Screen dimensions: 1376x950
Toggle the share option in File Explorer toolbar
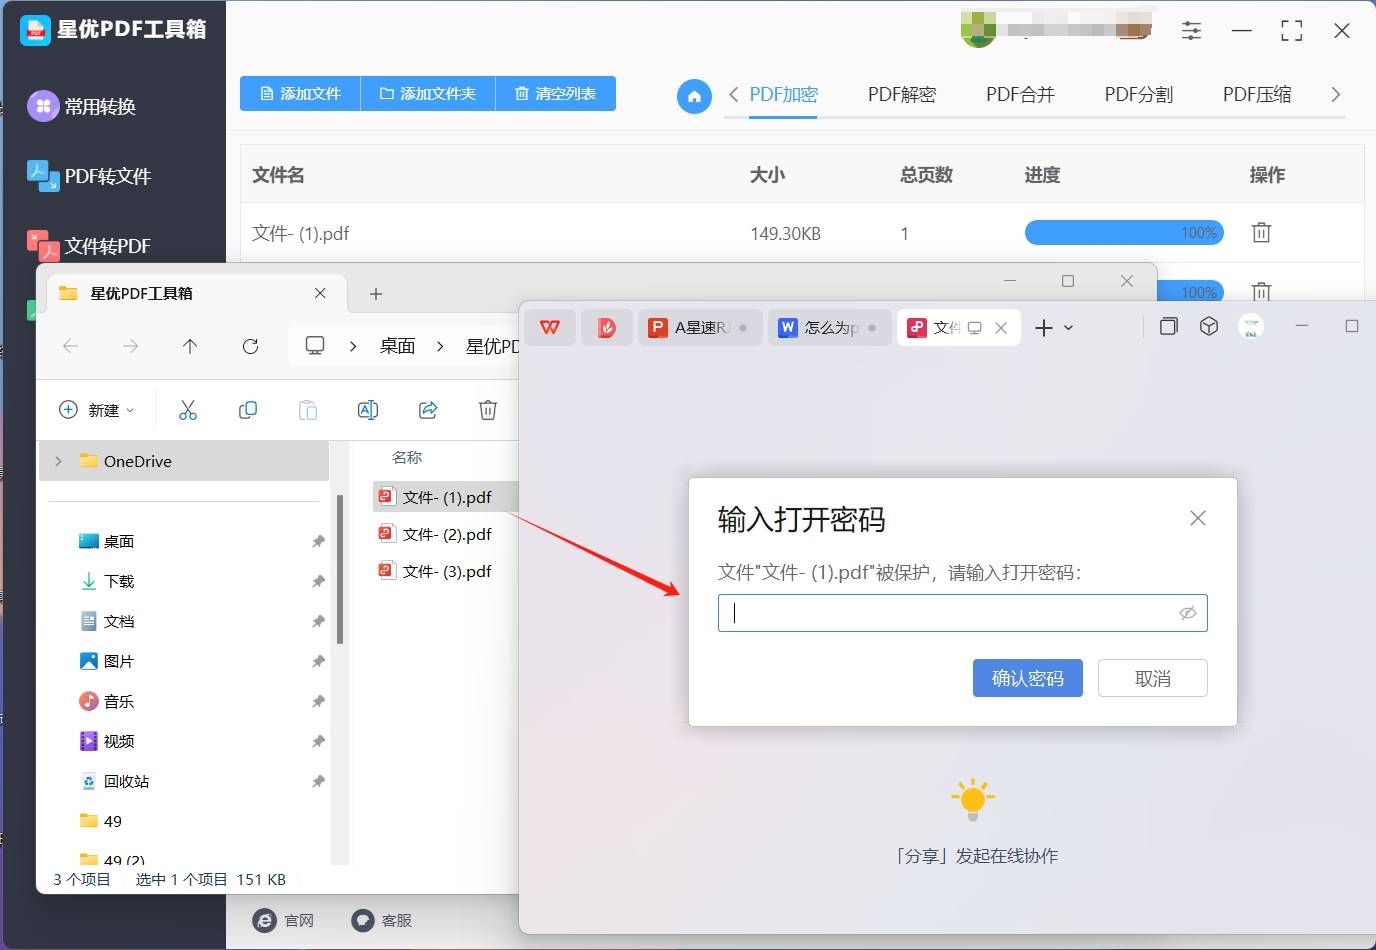pos(428,410)
